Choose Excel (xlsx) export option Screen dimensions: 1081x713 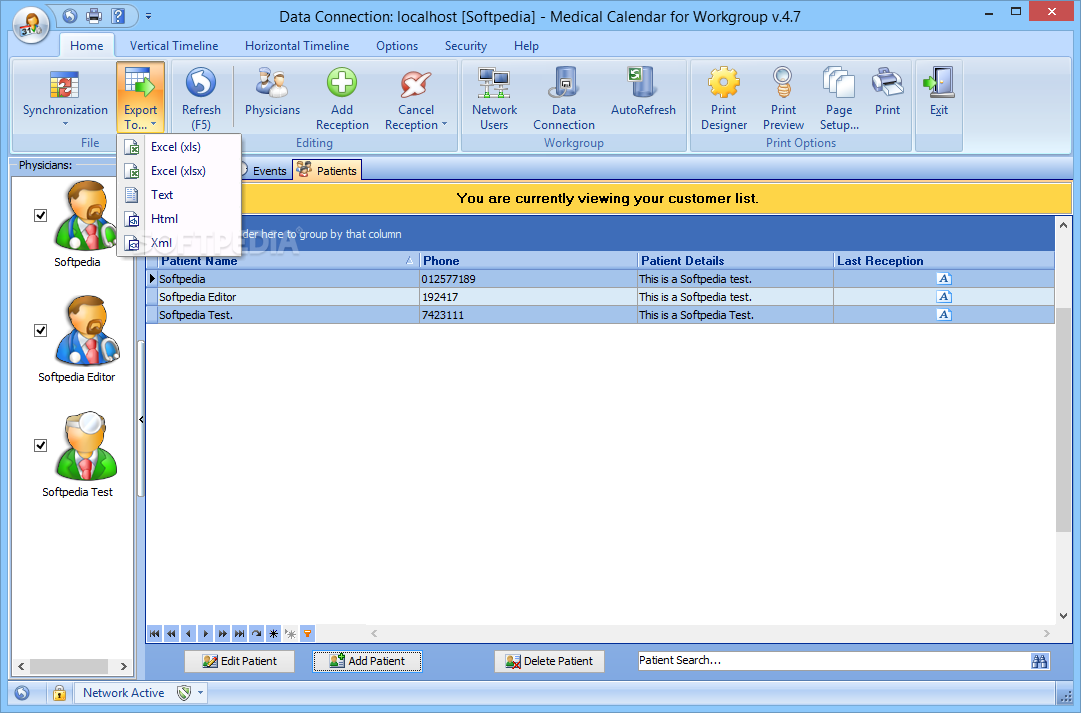(179, 171)
